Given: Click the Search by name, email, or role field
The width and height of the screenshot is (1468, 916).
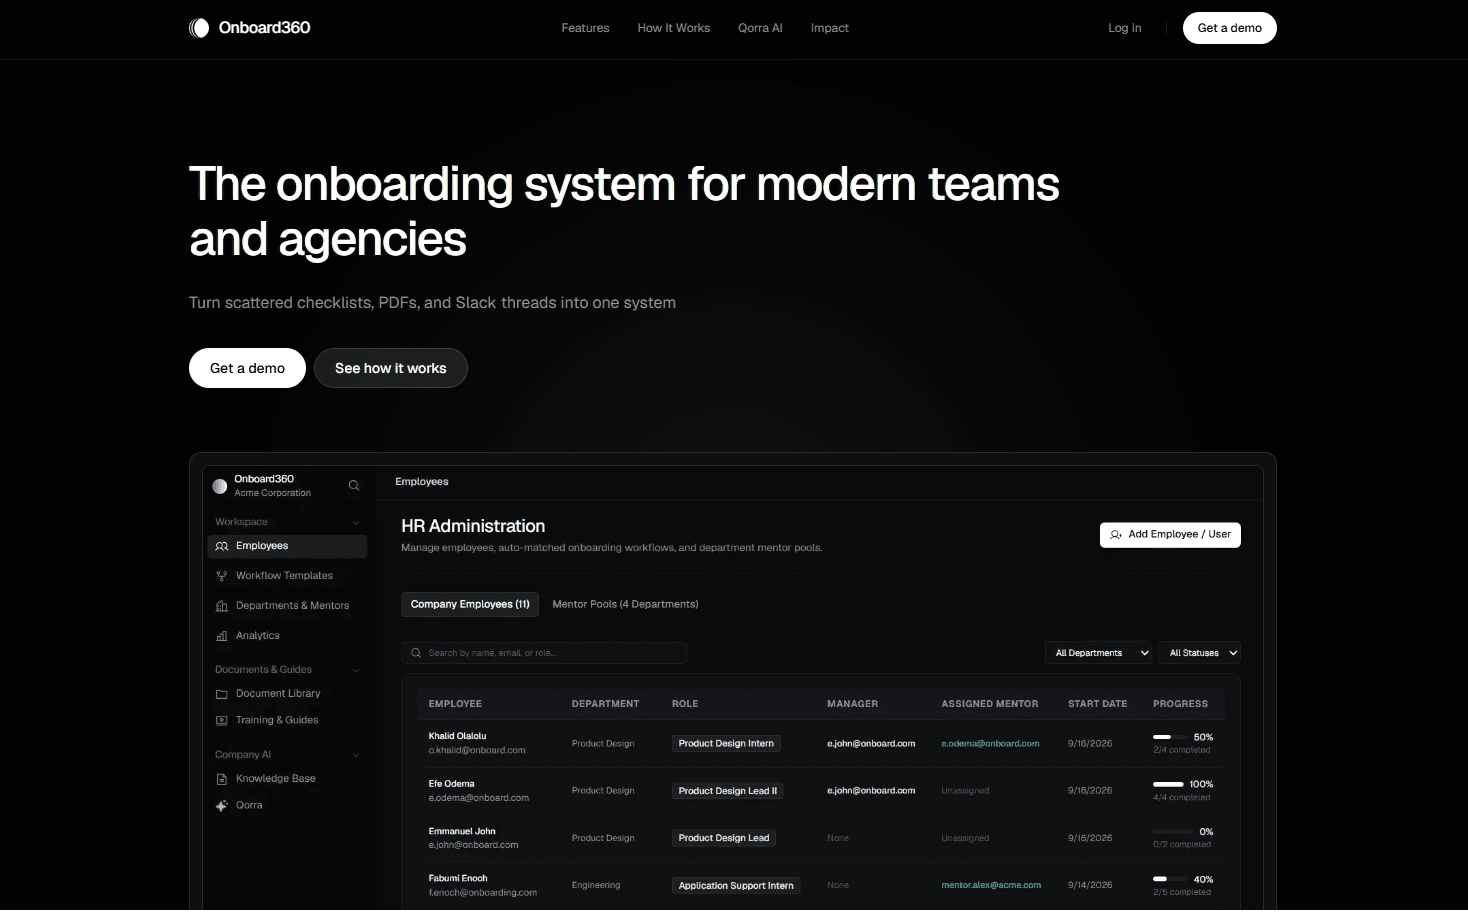Looking at the screenshot, I should [x=544, y=653].
